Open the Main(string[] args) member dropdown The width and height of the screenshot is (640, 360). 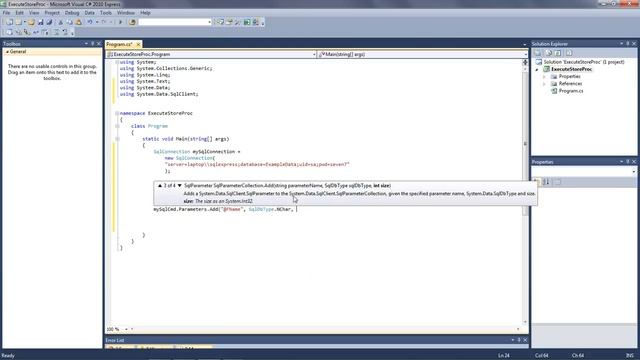tap(525, 54)
